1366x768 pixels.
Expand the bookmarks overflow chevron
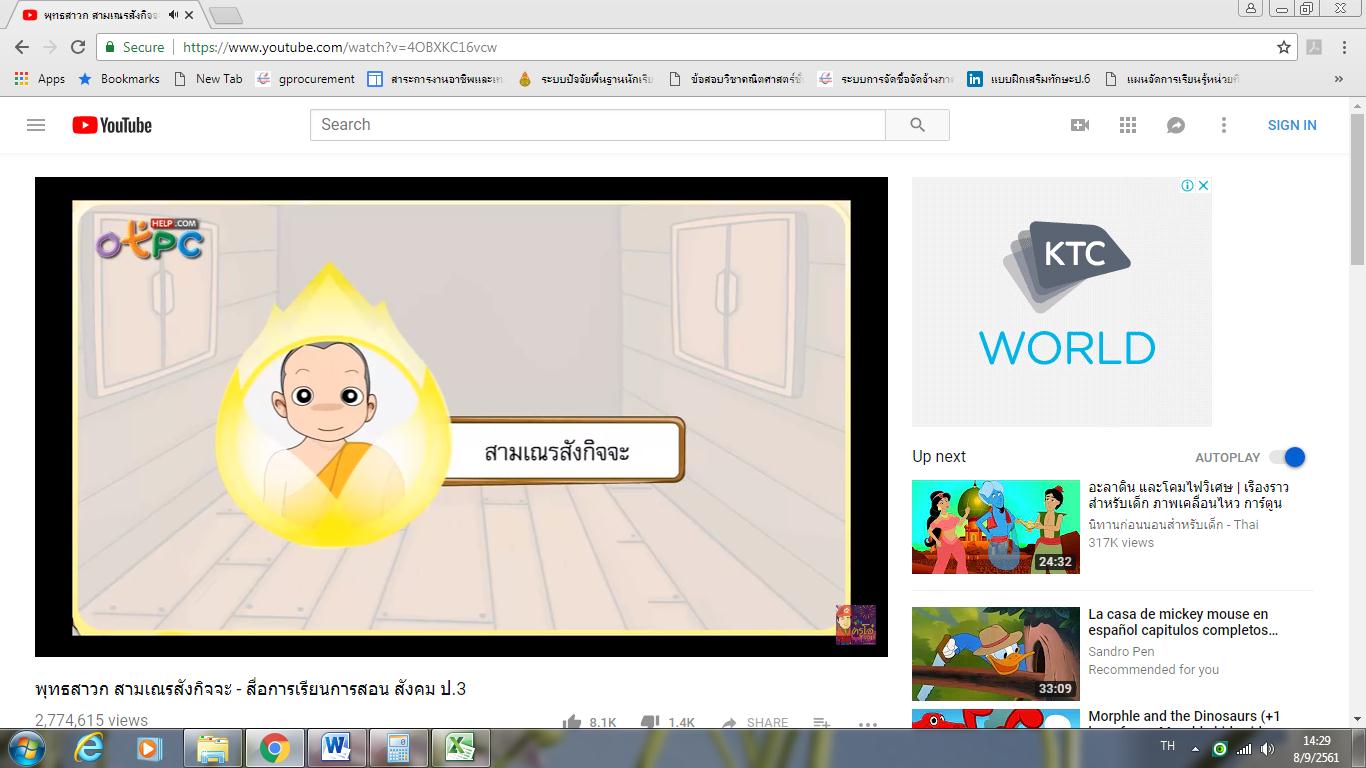tap(1340, 79)
